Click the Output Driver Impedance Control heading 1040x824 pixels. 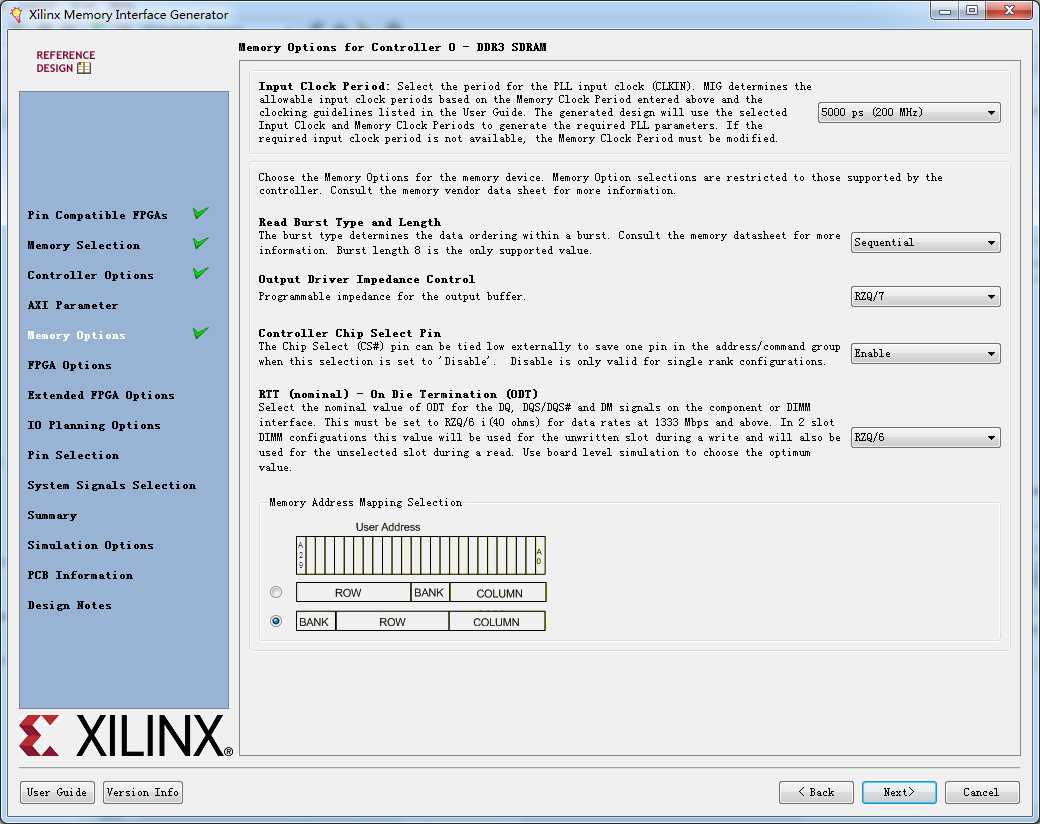pos(367,279)
